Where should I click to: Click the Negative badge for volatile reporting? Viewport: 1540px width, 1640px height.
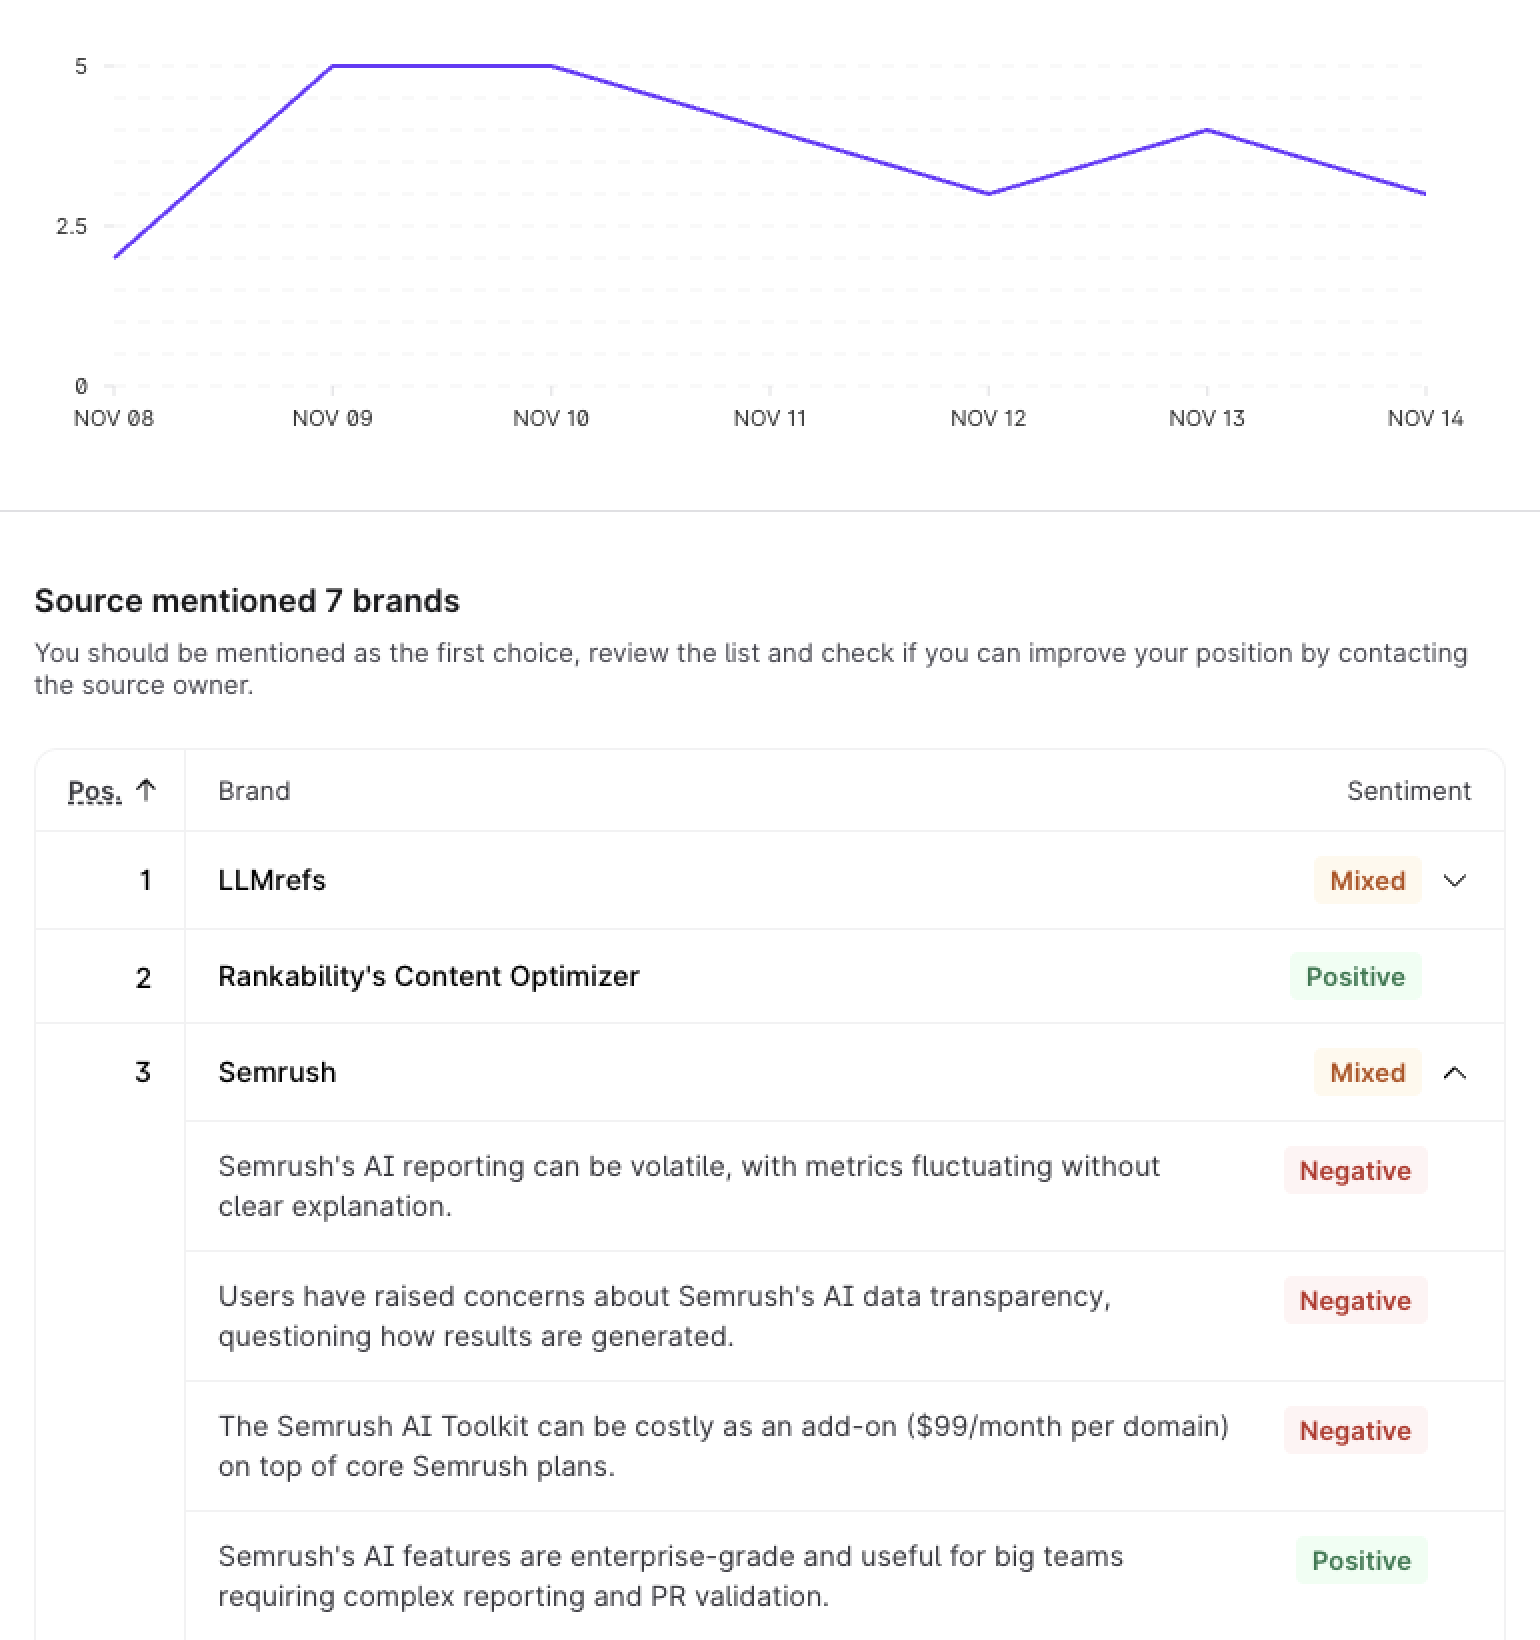[1355, 1171]
